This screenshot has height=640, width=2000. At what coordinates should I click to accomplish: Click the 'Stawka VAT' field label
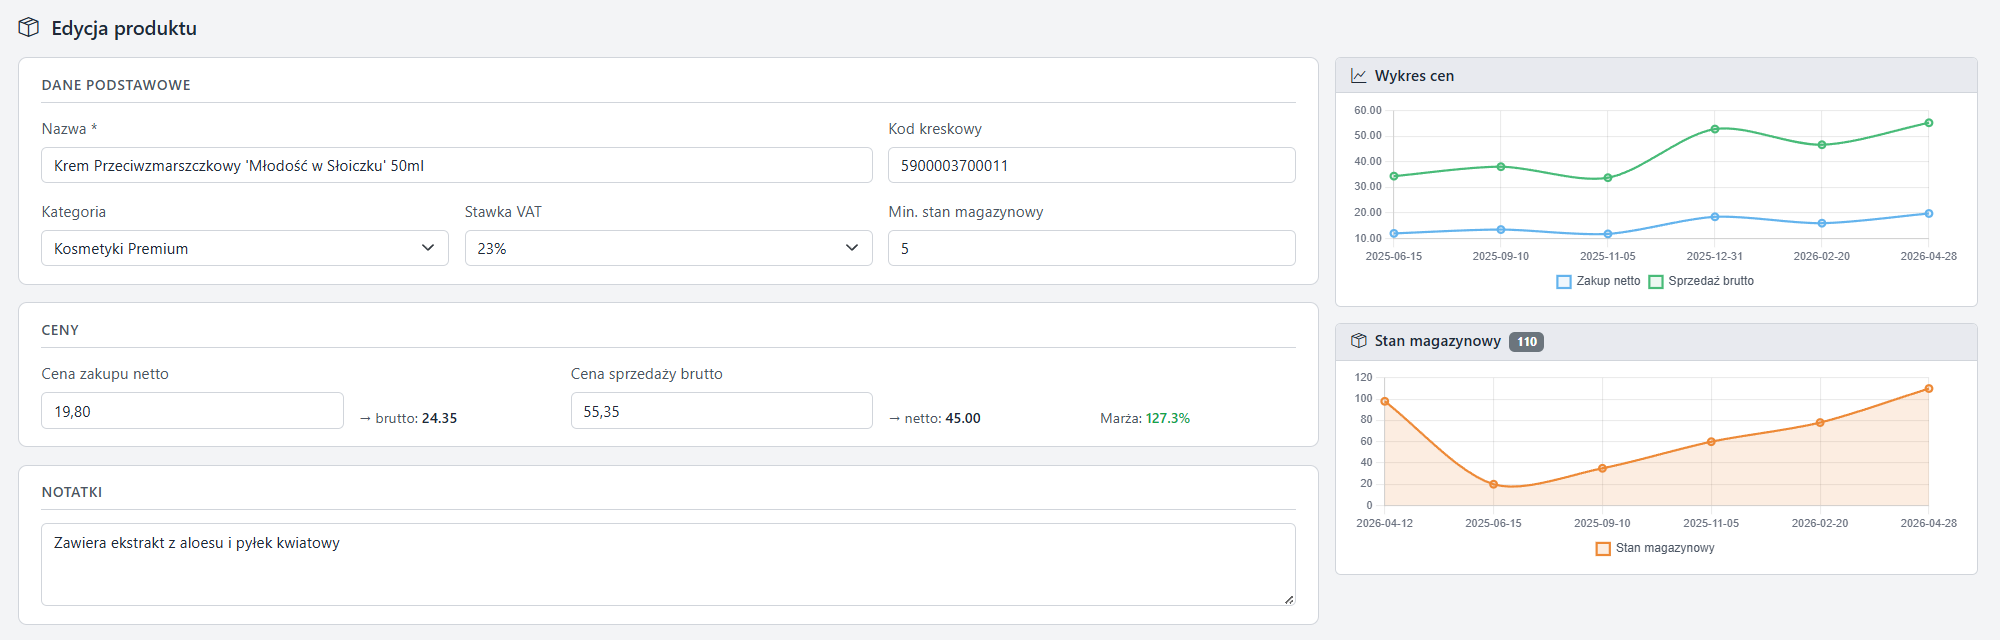(x=503, y=212)
